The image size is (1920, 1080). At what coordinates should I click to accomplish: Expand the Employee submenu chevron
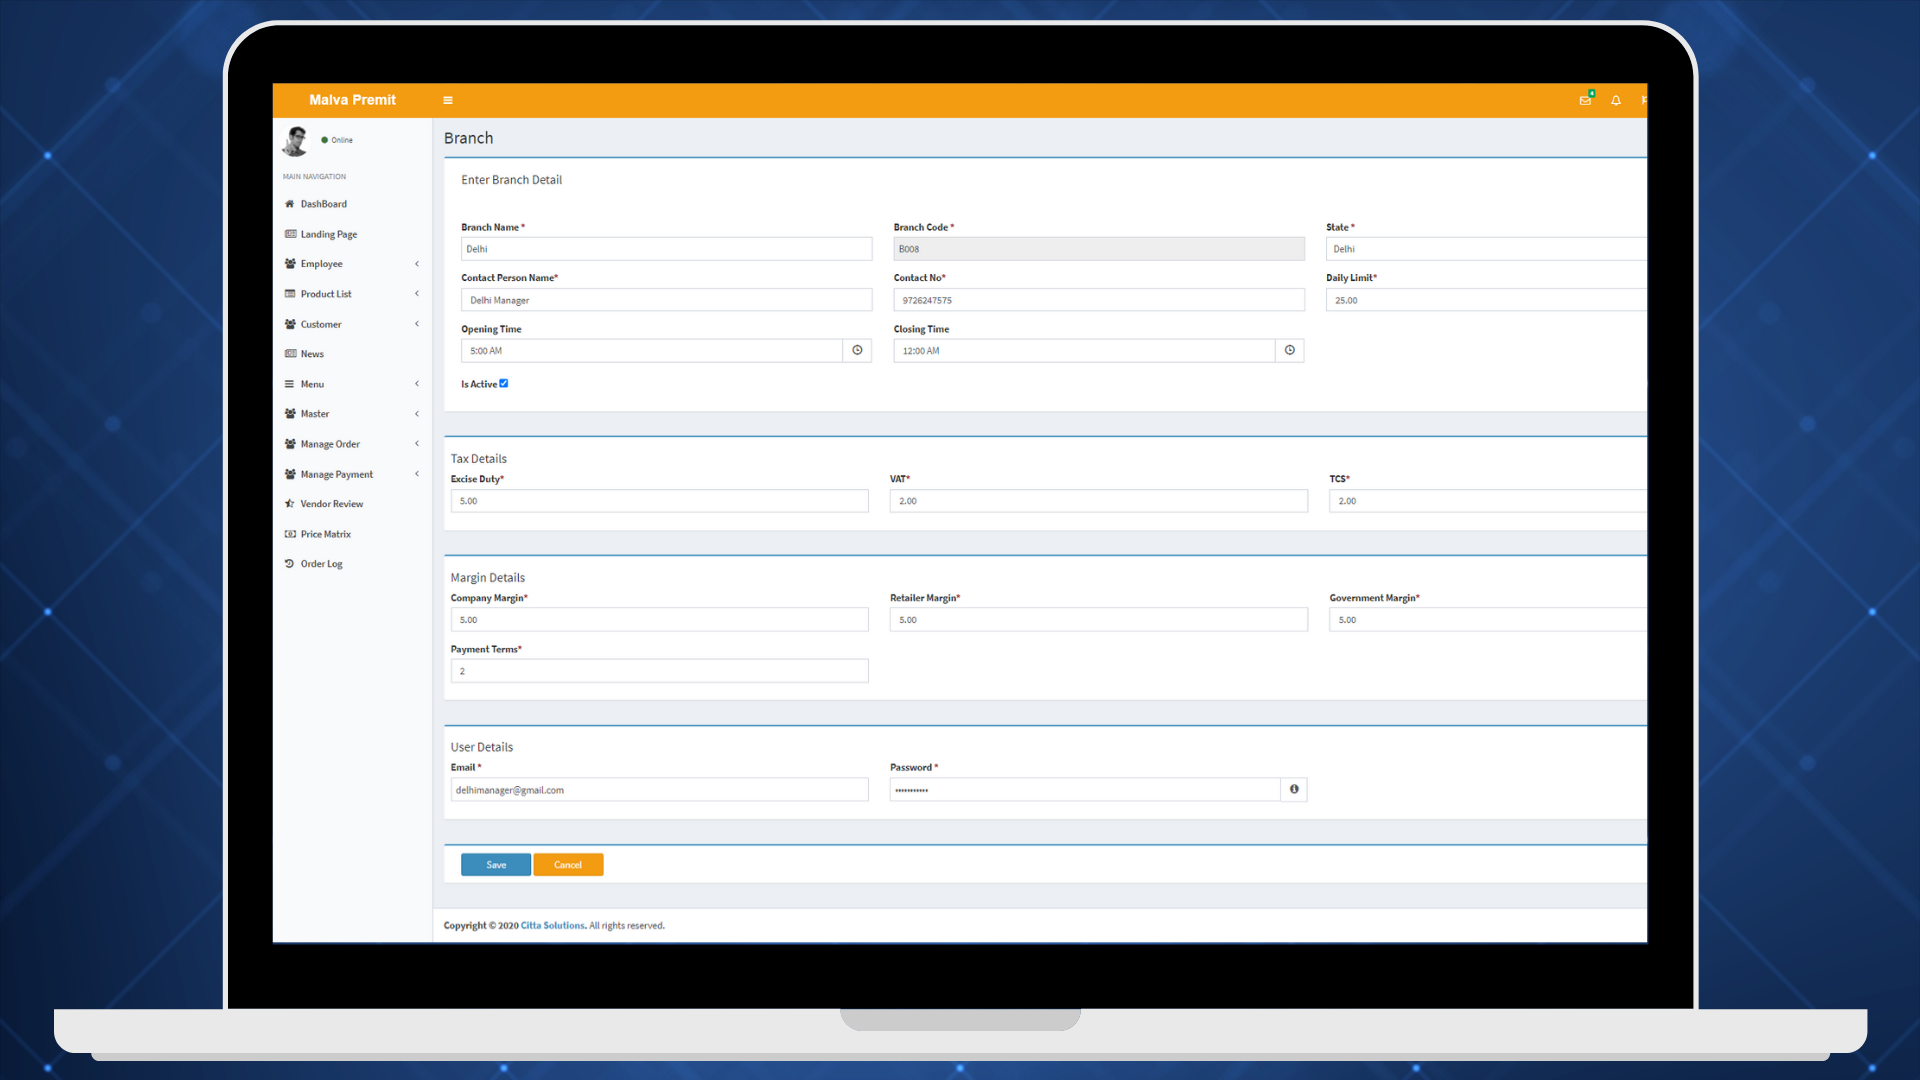coord(417,264)
